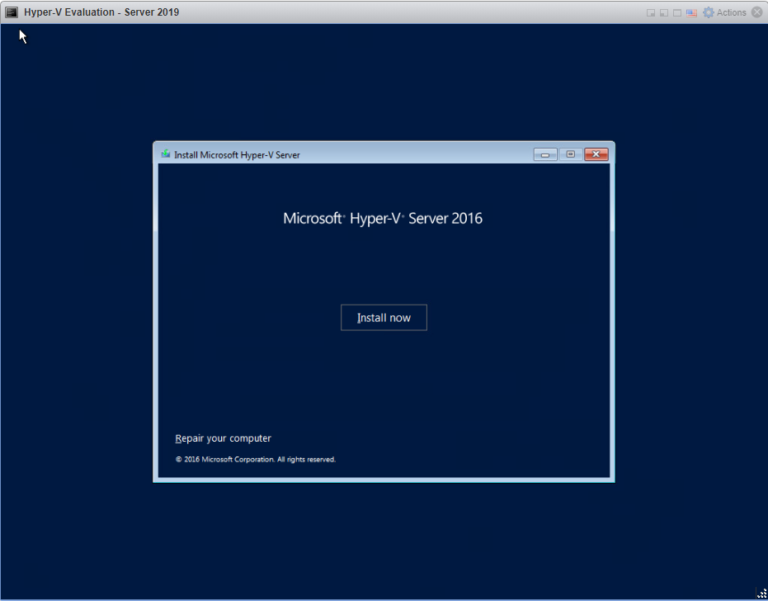Open the Actions gear menu

pyautogui.click(x=724, y=12)
